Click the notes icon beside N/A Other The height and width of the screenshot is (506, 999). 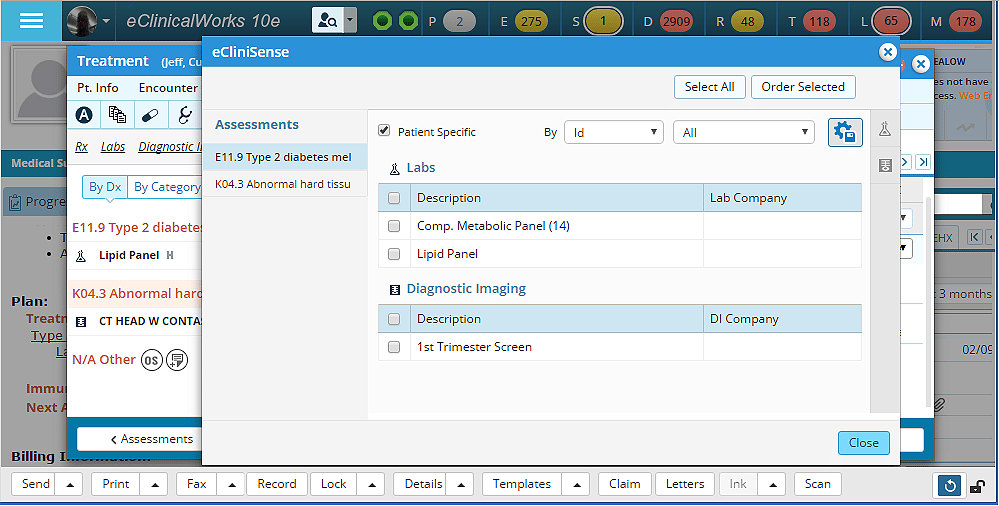click(177, 360)
